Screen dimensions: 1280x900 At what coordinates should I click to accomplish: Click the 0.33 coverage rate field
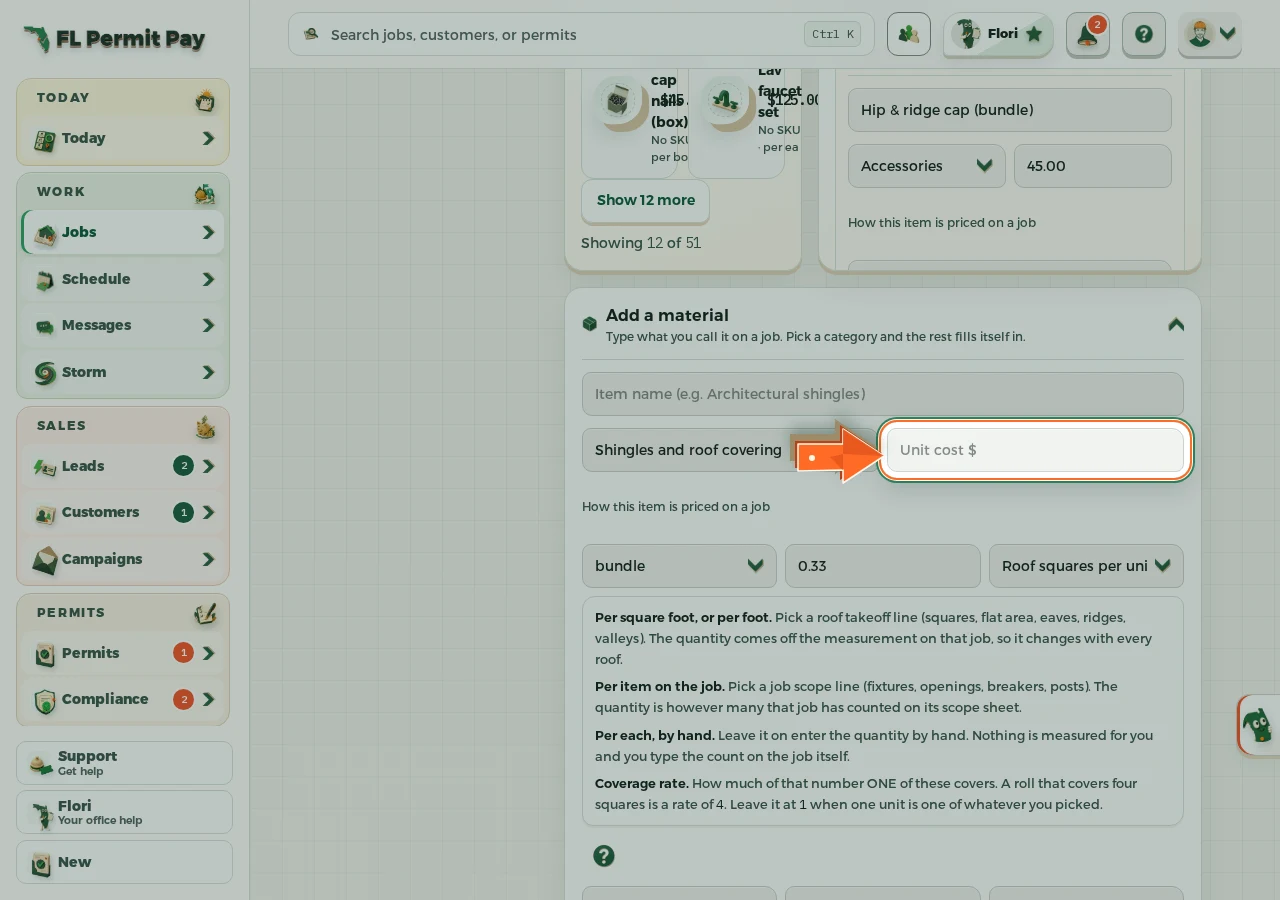pyautogui.click(x=883, y=566)
